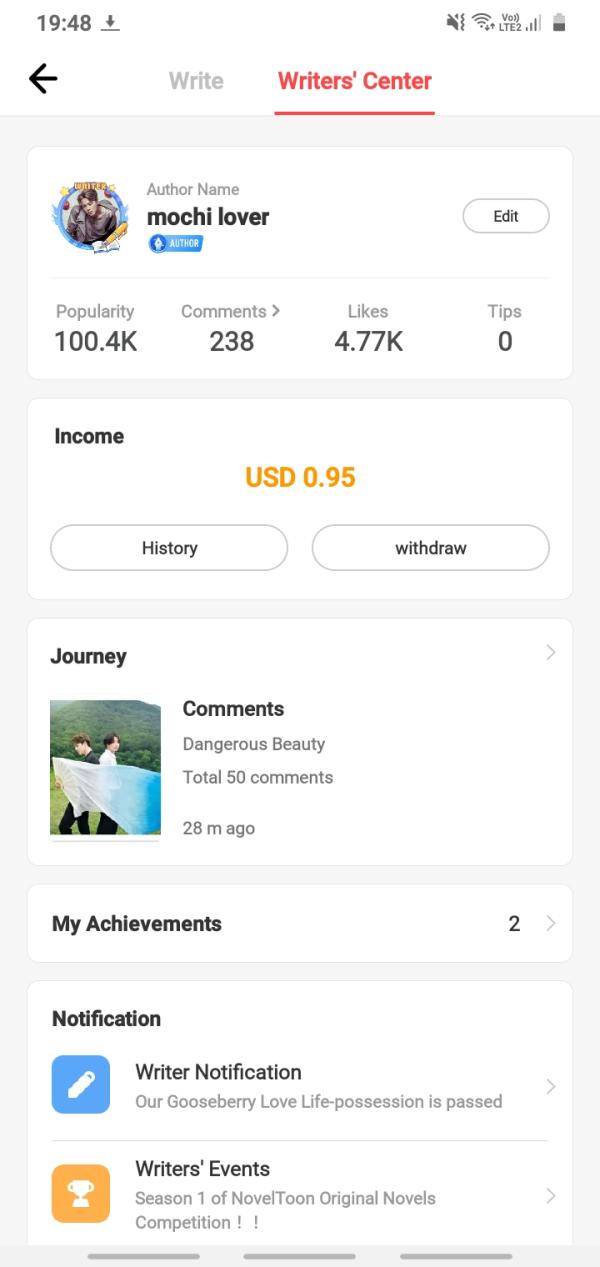Tap the withdraw button
600x1267 pixels.
point(430,548)
